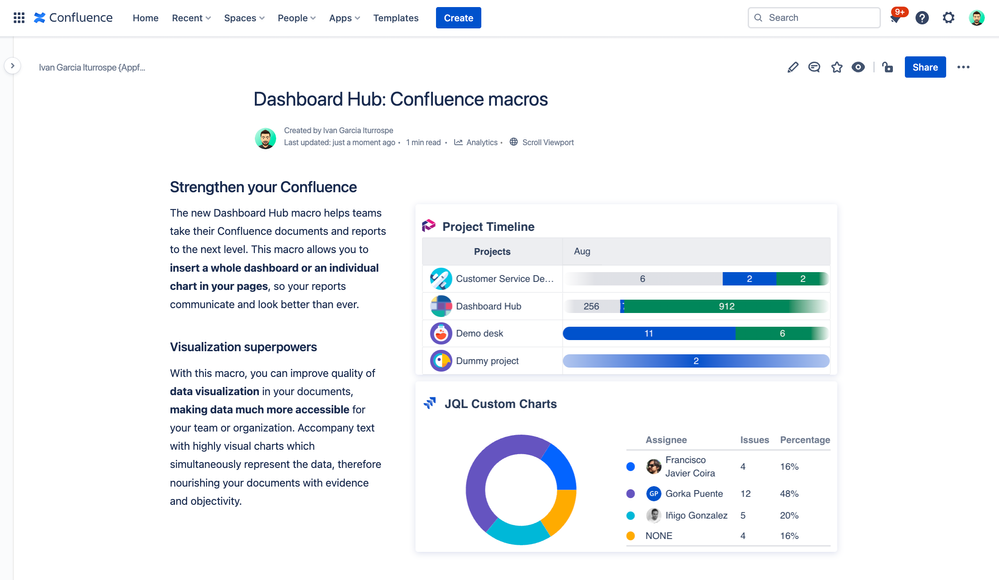Click the NONE assignee row label
The width and height of the screenshot is (999, 580).
tap(659, 535)
